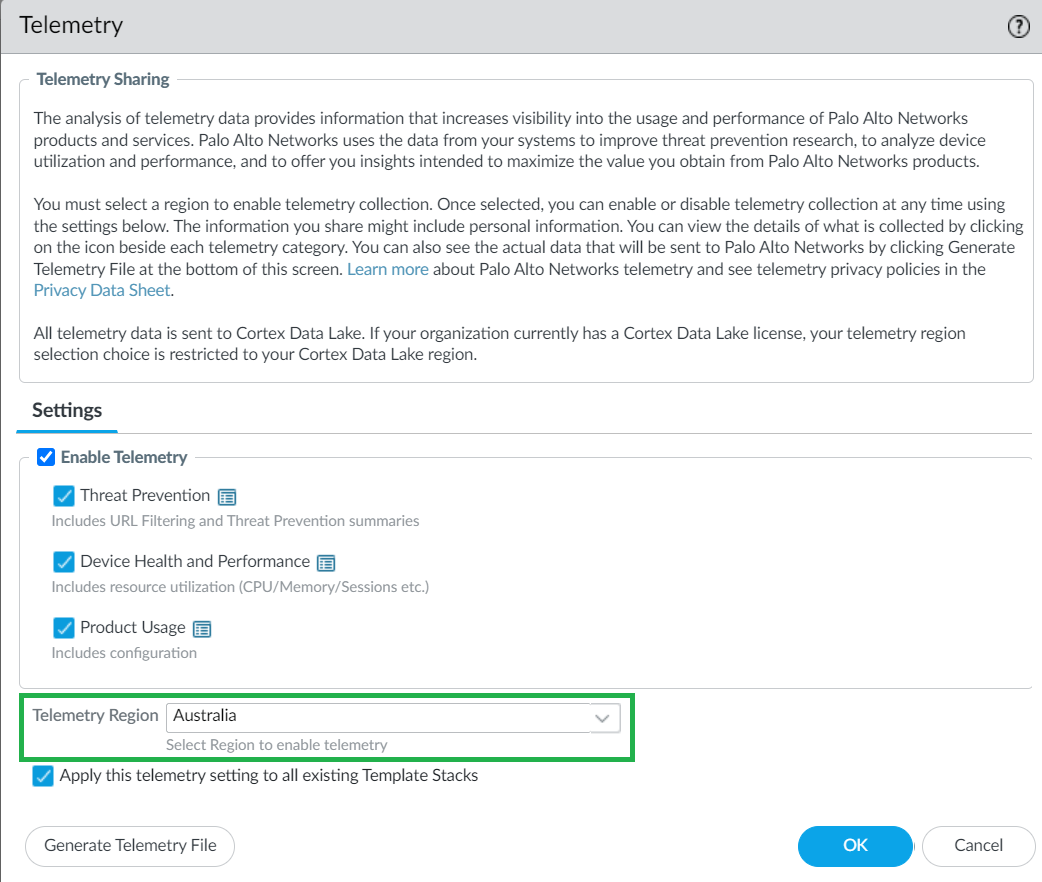The width and height of the screenshot is (1042, 882).
Task: Switch to the Settings tab
Action: click(67, 410)
